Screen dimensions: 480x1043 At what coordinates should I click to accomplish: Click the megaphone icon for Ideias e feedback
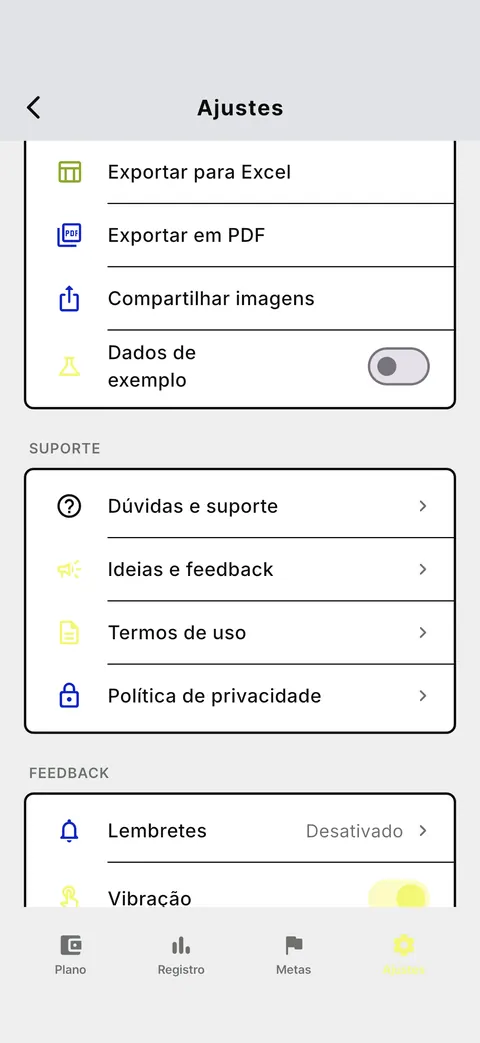[69, 569]
